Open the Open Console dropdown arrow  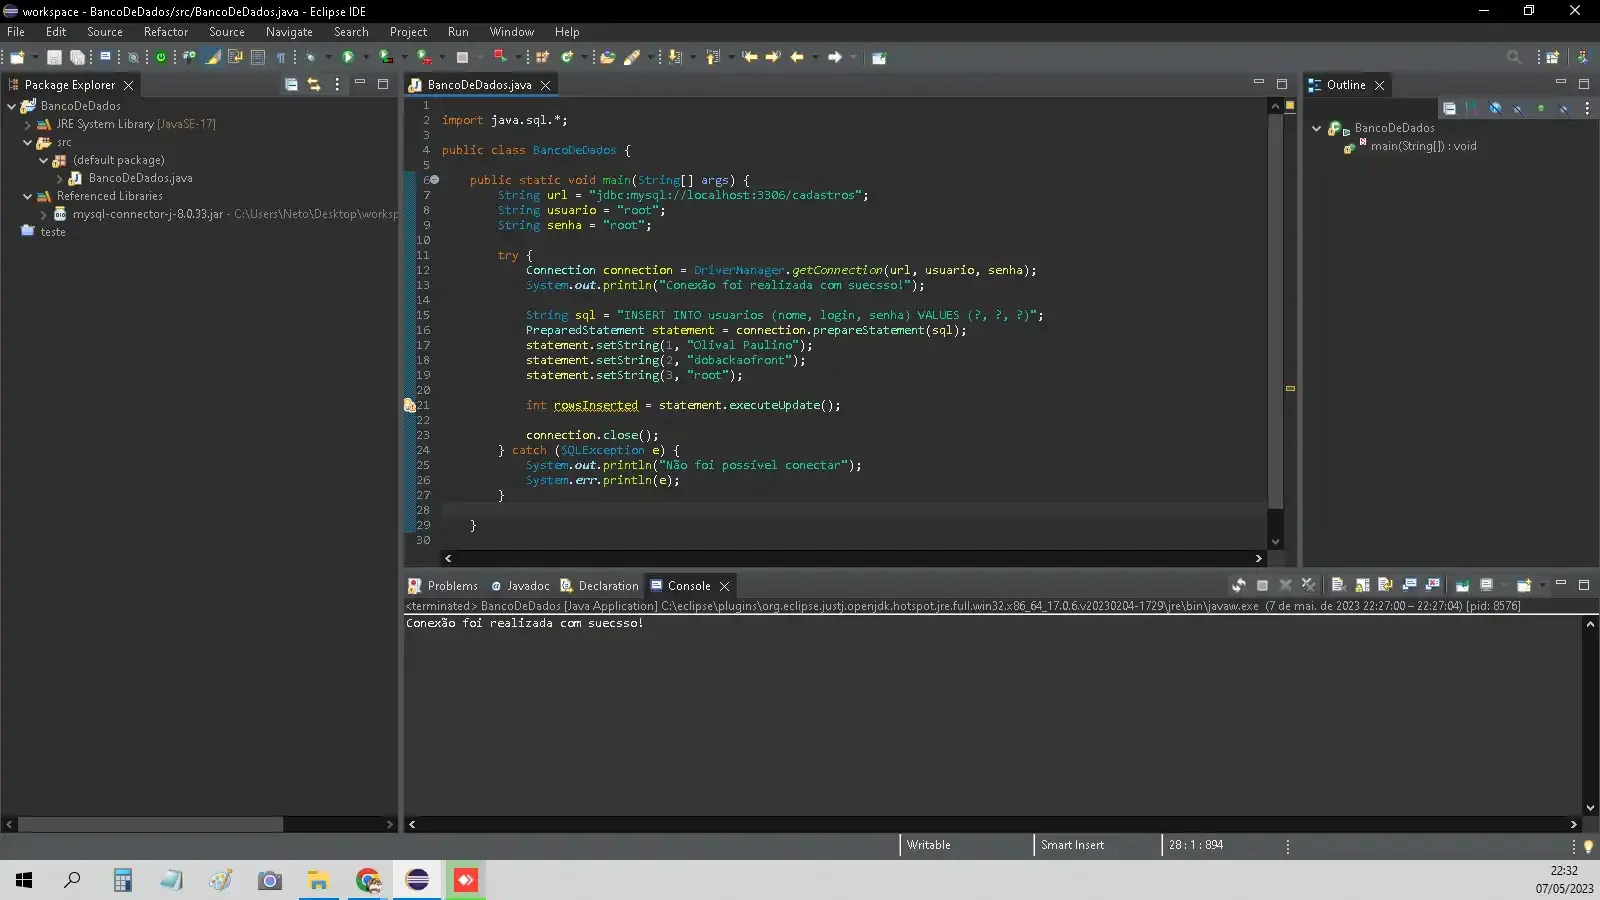click(x=1543, y=585)
